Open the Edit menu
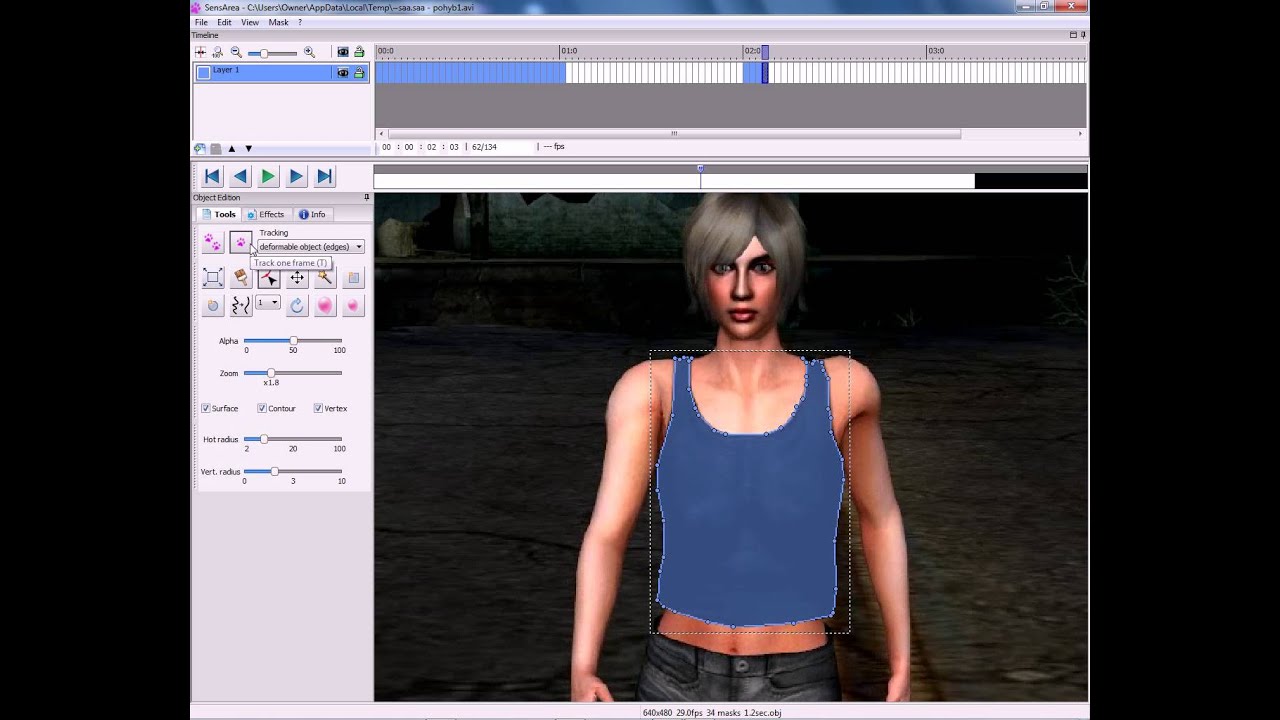The width and height of the screenshot is (1280, 720). click(224, 22)
